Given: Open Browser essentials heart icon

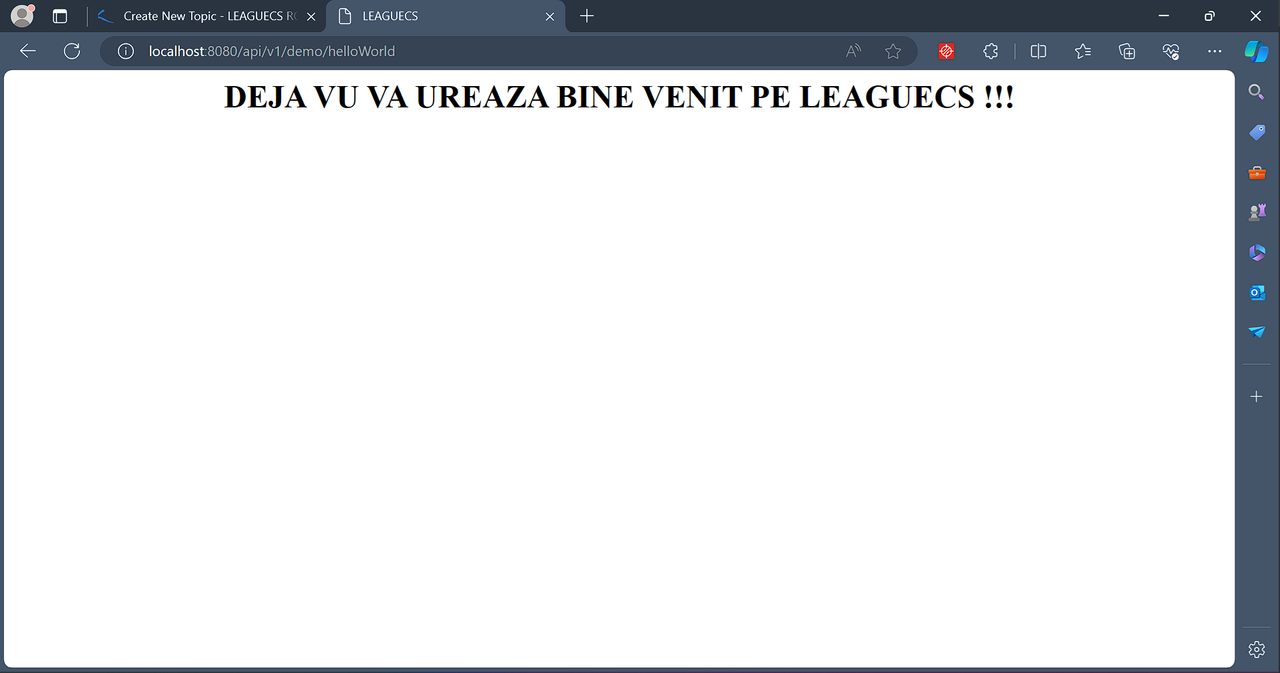Looking at the screenshot, I should click(1171, 51).
